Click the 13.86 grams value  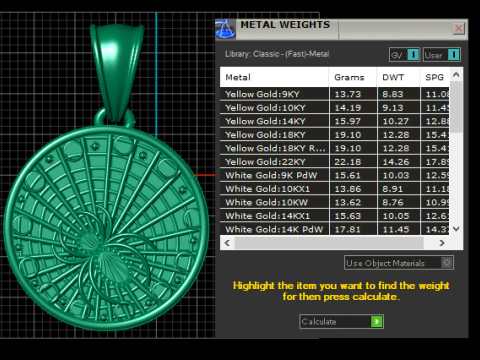(x=348, y=189)
